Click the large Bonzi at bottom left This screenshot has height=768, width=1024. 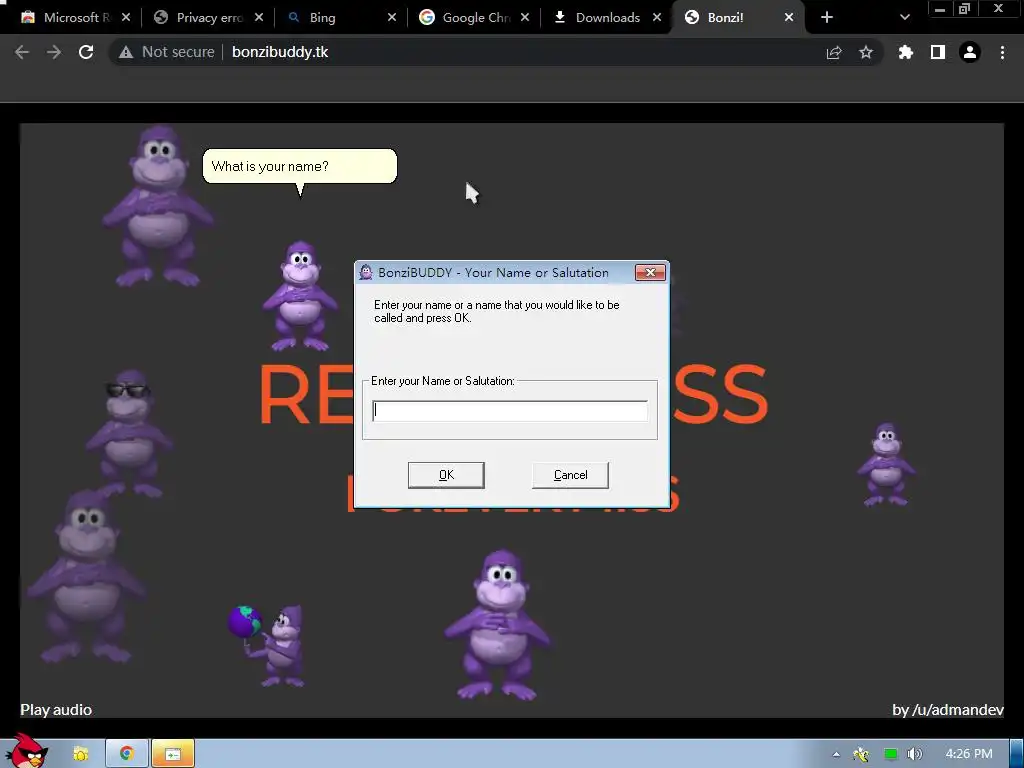[85, 576]
